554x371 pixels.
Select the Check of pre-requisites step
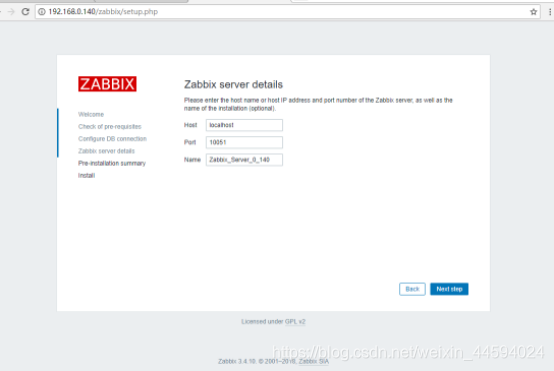tap(110, 126)
